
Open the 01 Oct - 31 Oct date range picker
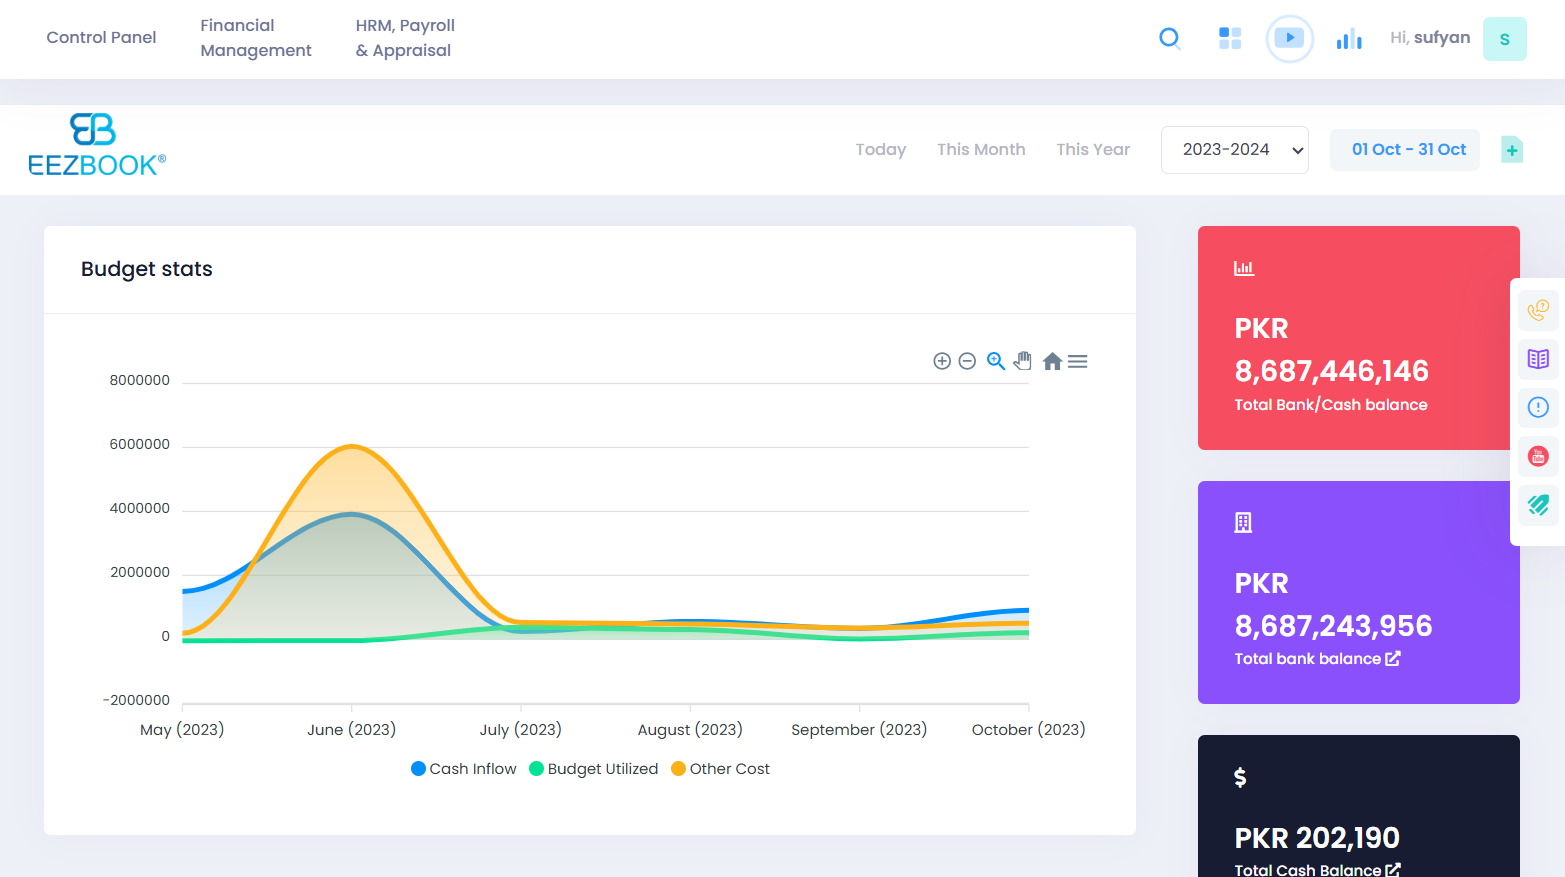[x=1404, y=149]
